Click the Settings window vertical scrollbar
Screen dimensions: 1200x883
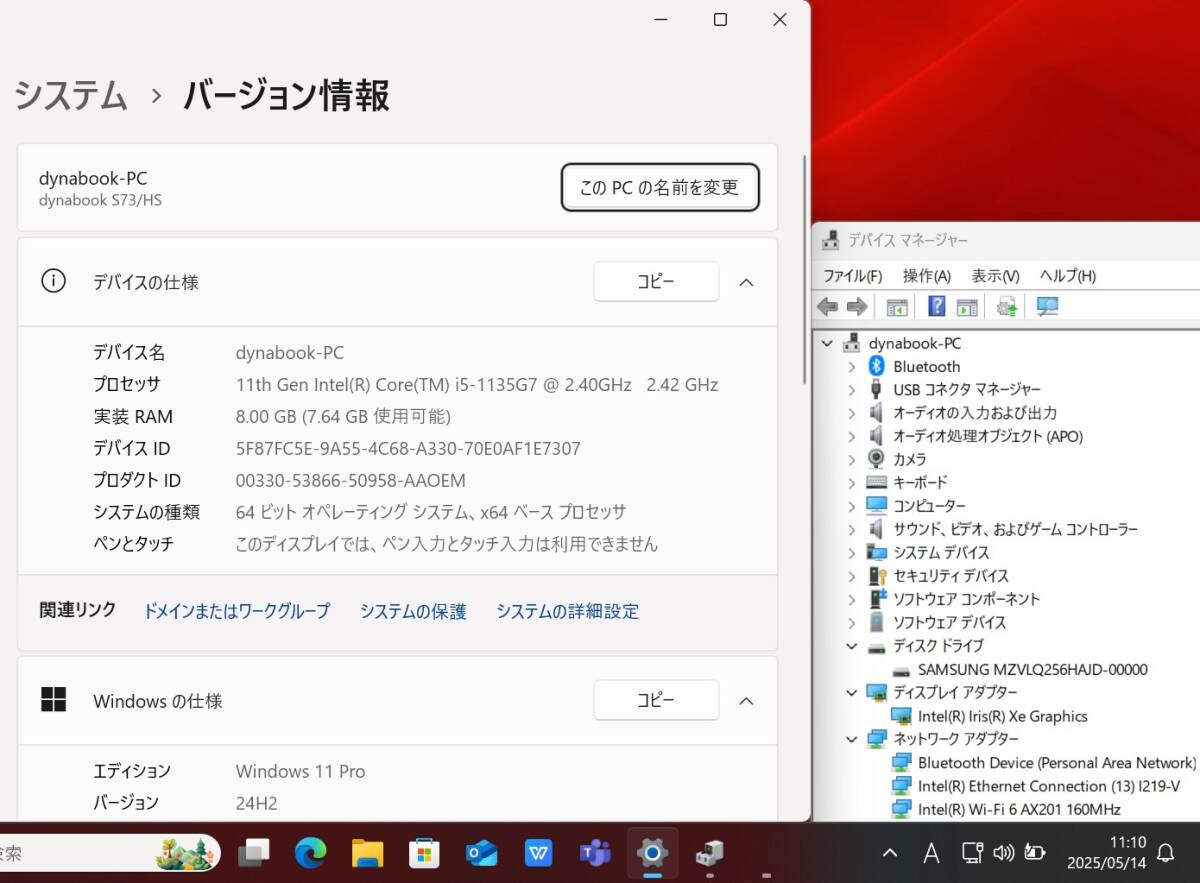tap(805, 270)
